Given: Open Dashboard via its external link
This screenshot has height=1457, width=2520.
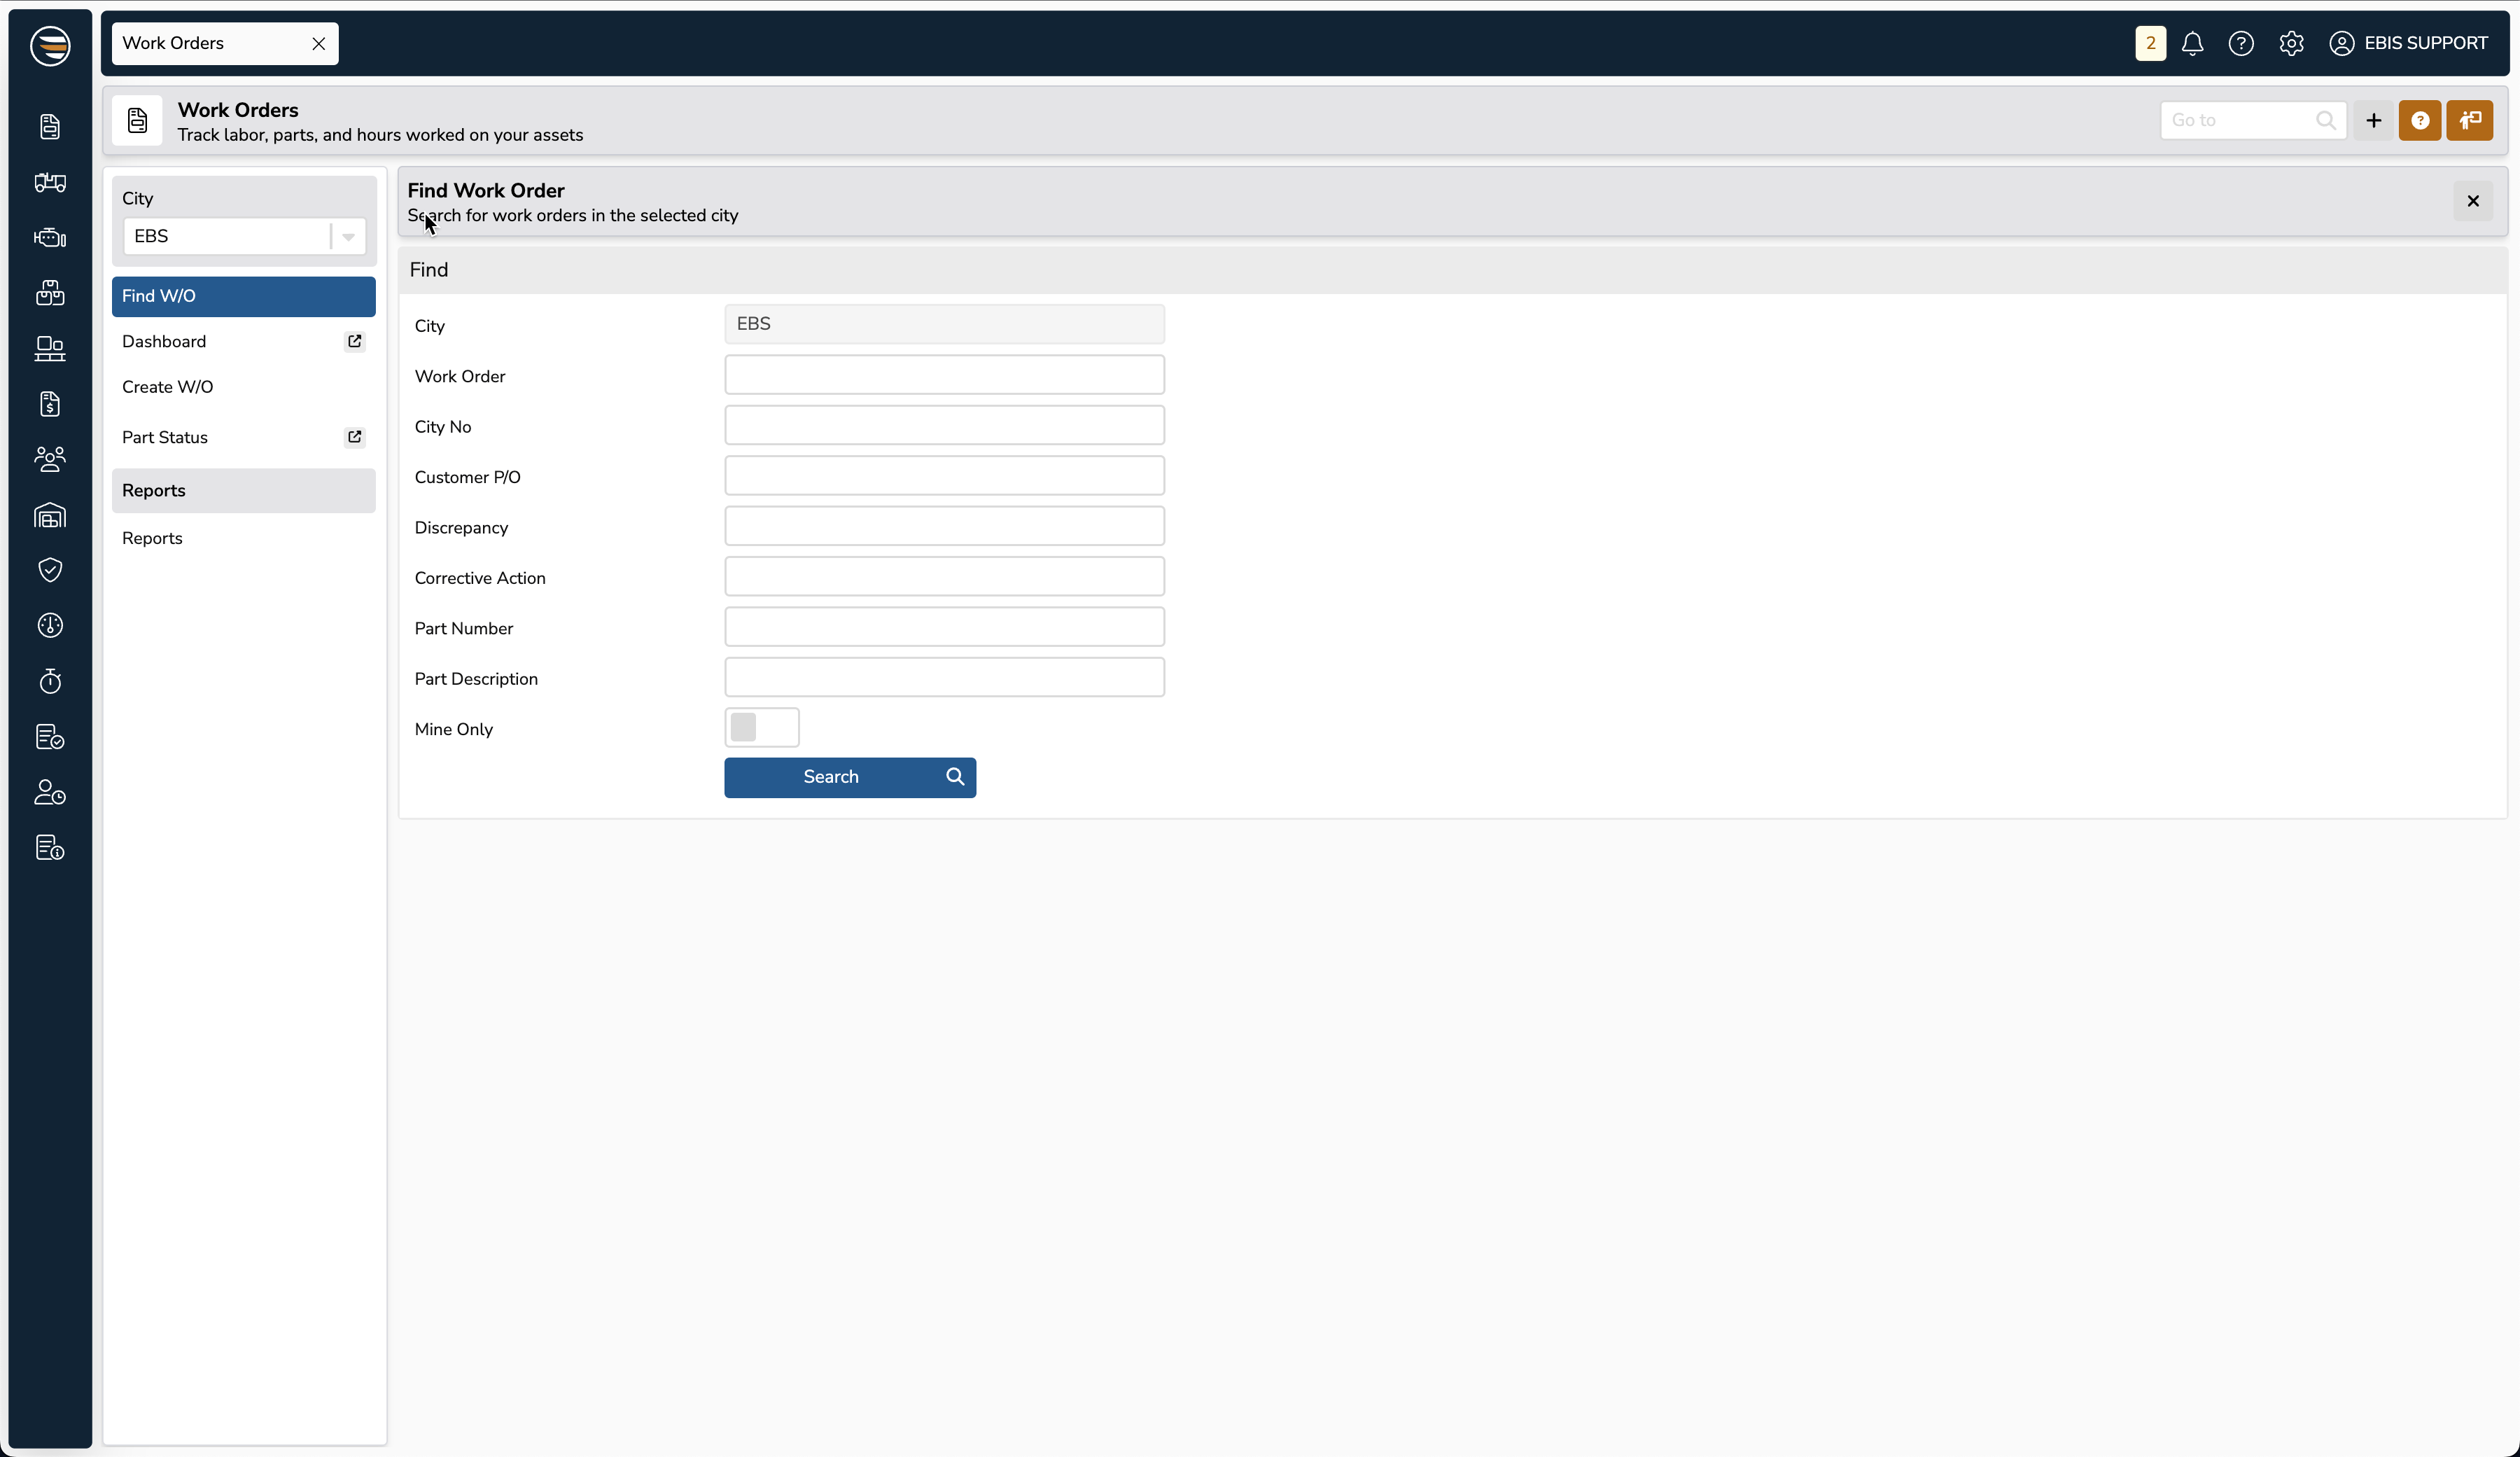Looking at the screenshot, I should [x=354, y=341].
